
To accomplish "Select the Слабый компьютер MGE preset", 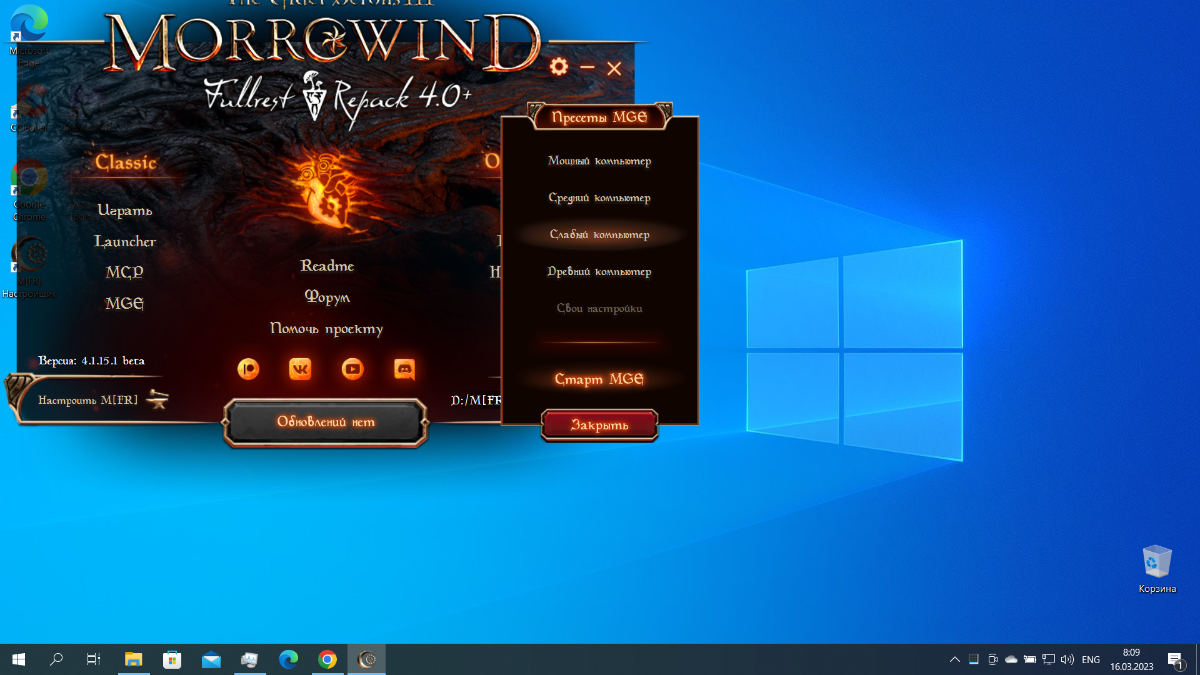I will pos(600,235).
